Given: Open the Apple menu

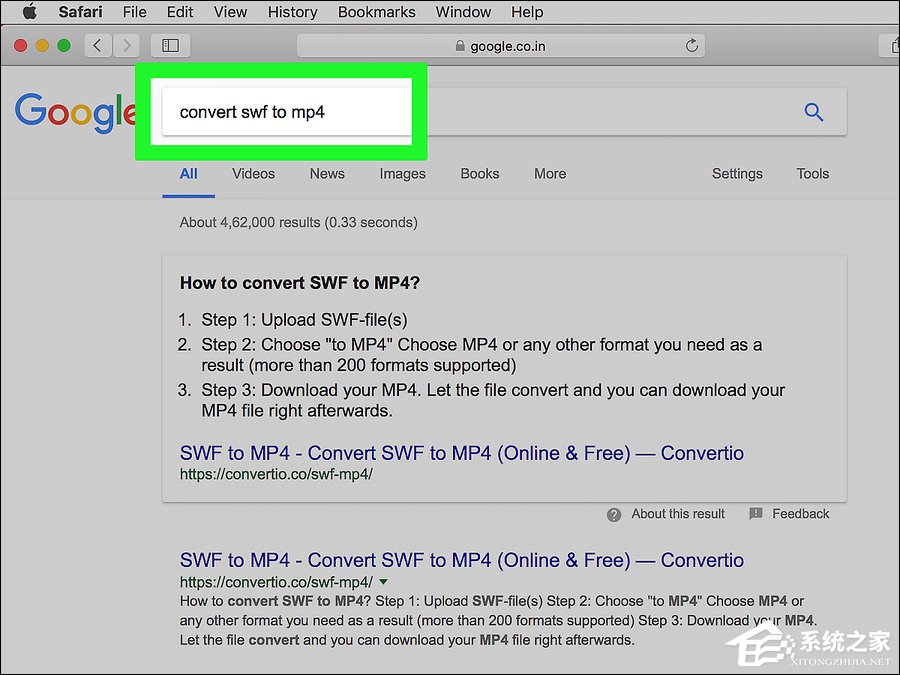Looking at the screenshot, I should pyautogui.click(x=29, y=11).
